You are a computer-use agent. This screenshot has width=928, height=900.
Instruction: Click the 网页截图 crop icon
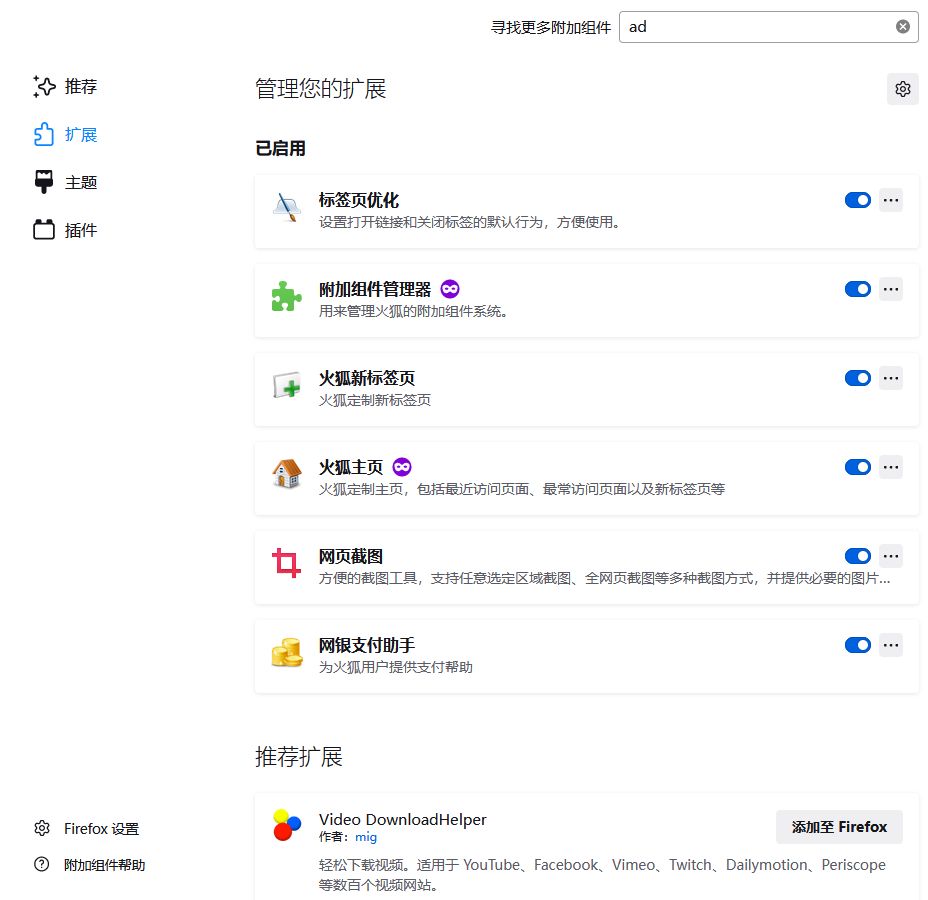point(286,563)
